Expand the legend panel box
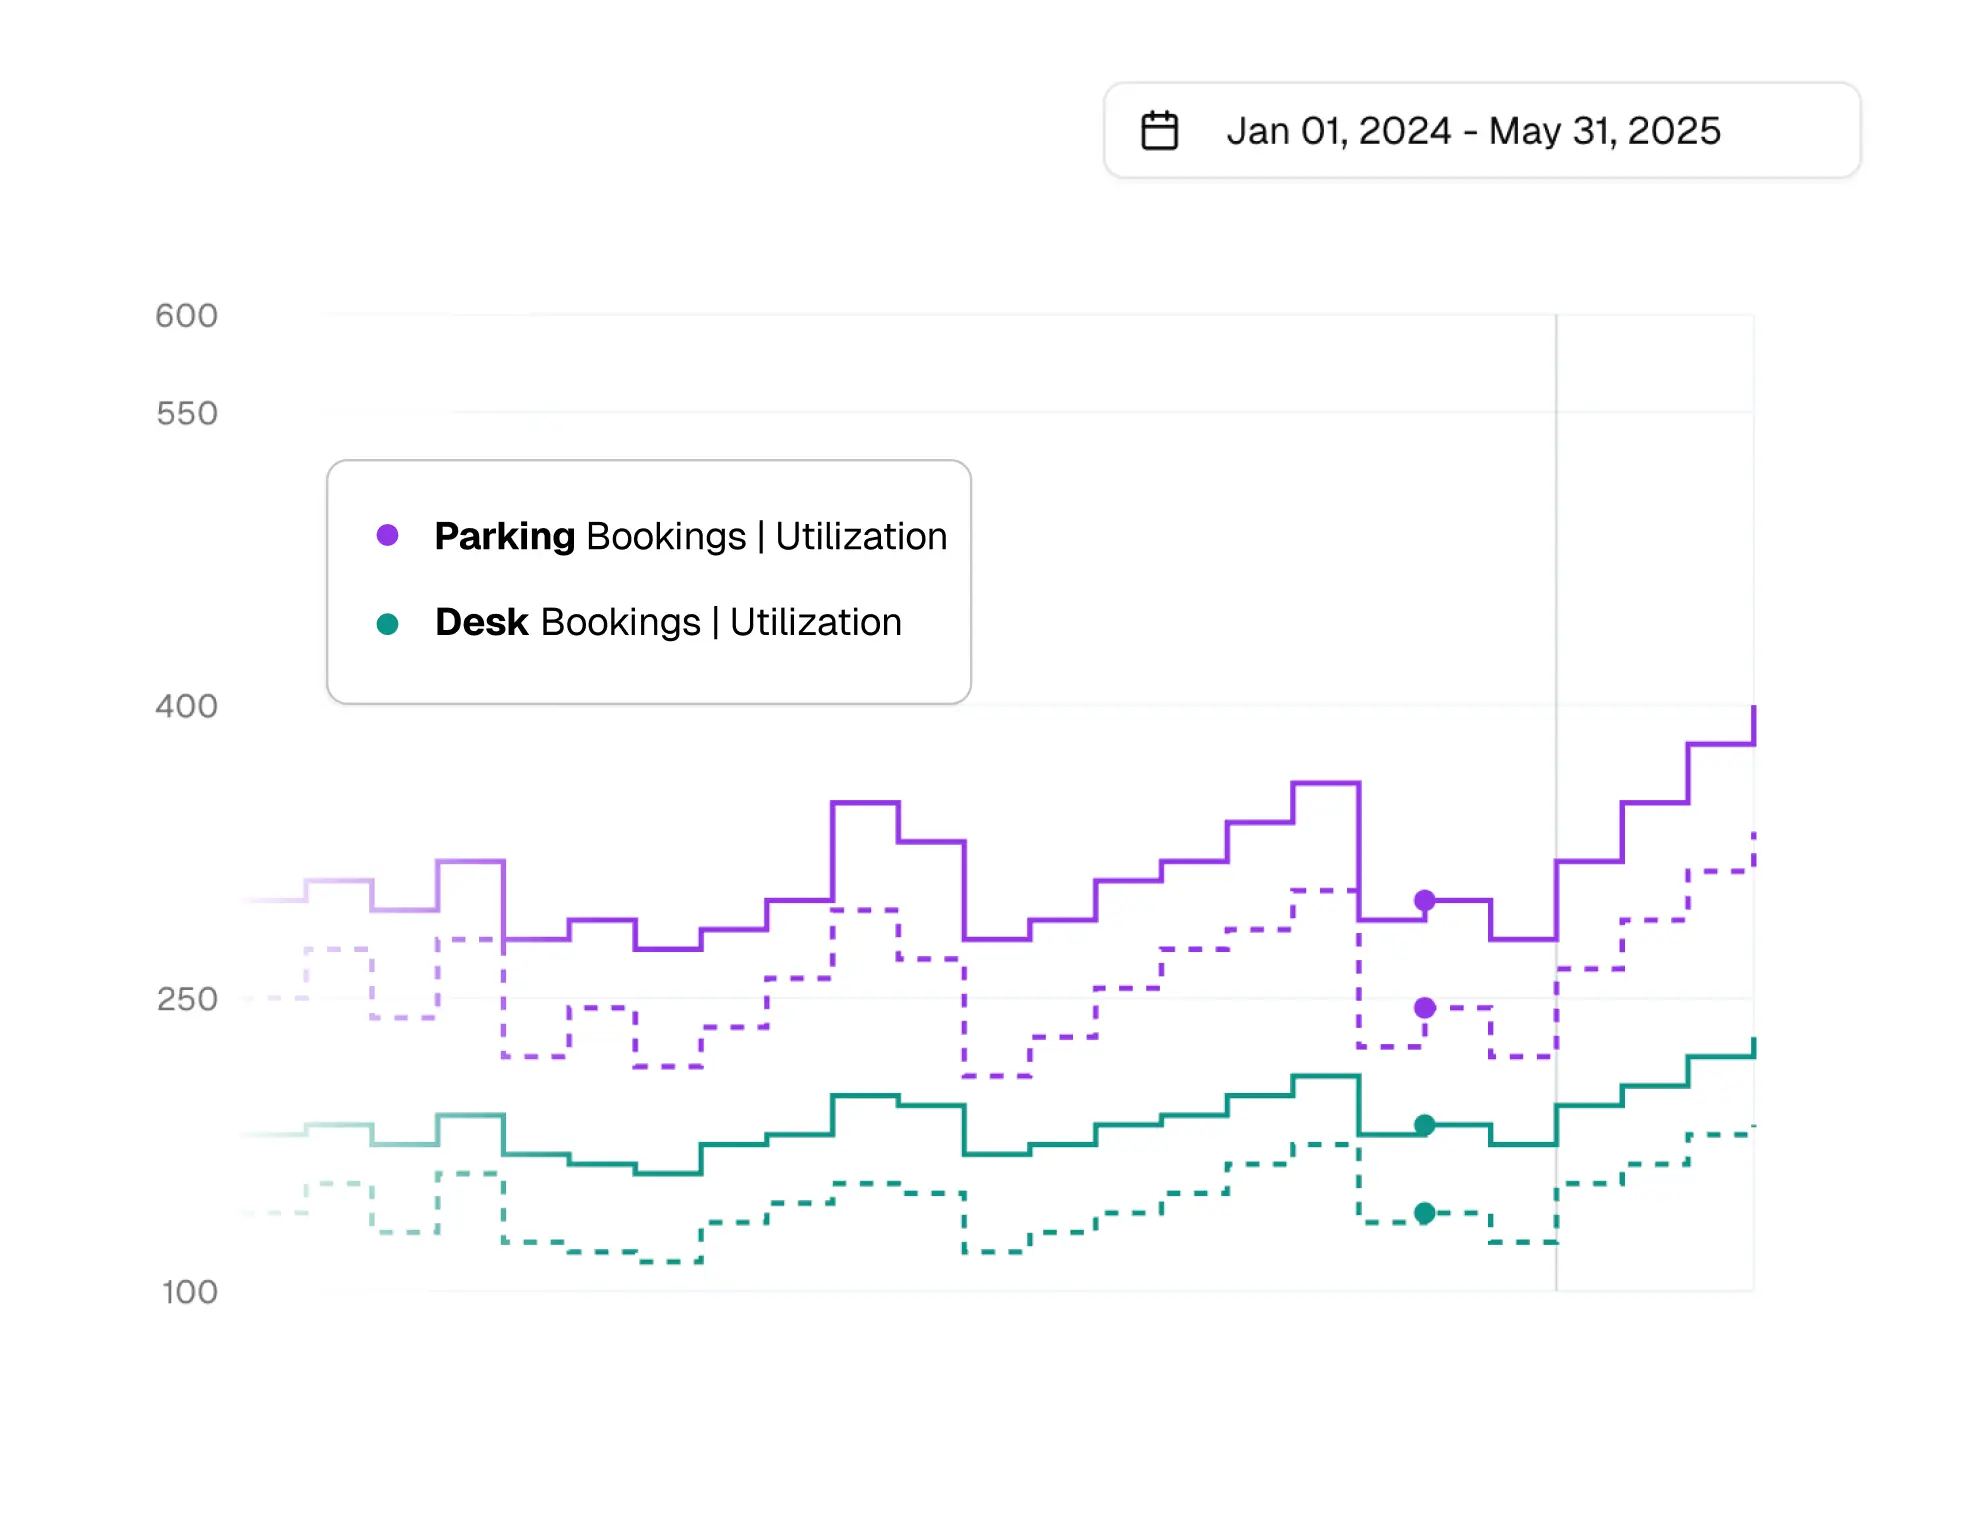 click(x=648, y=580)
